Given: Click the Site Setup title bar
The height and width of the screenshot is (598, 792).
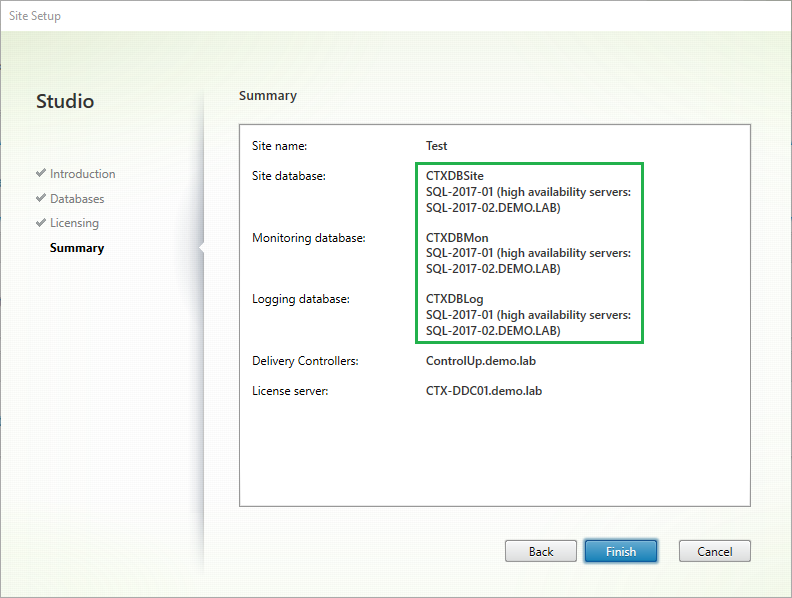Looking at the screenshot, I should (396, 17).
